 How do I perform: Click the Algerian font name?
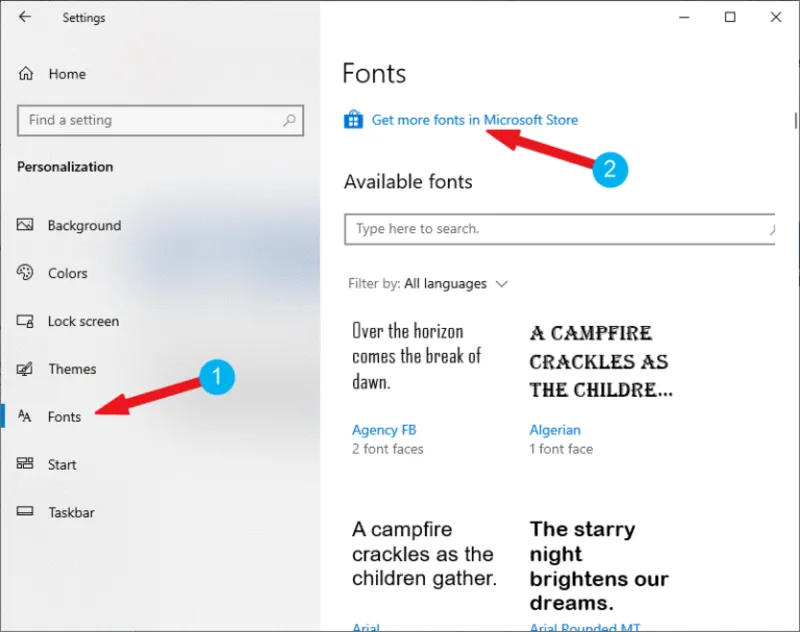point(555,430)
